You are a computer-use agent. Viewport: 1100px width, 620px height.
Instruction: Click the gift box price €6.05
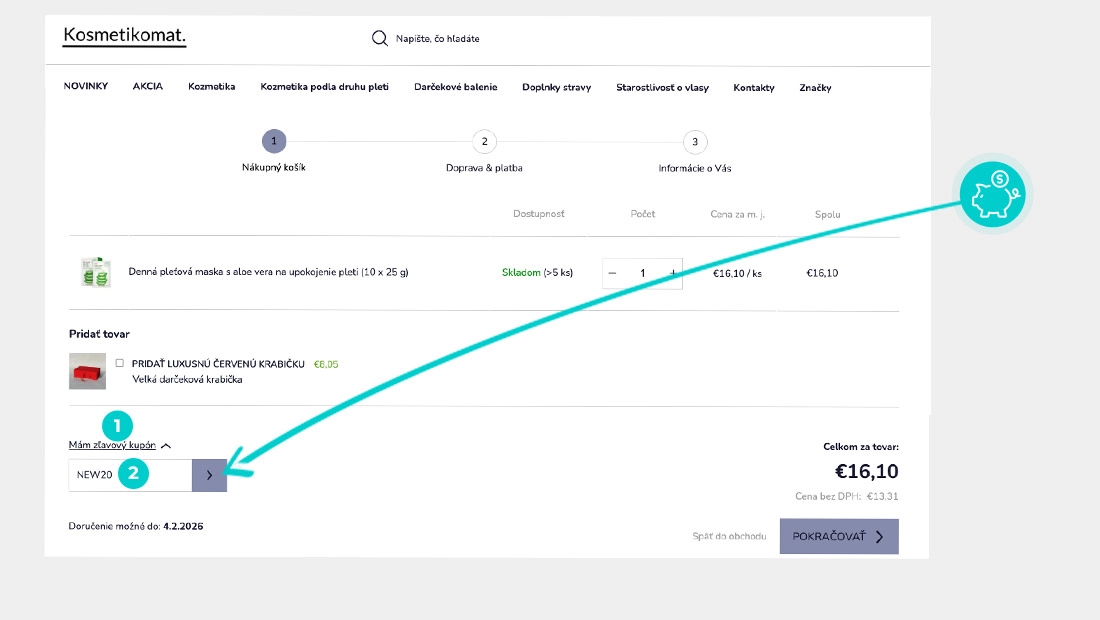tap(326, 364)
